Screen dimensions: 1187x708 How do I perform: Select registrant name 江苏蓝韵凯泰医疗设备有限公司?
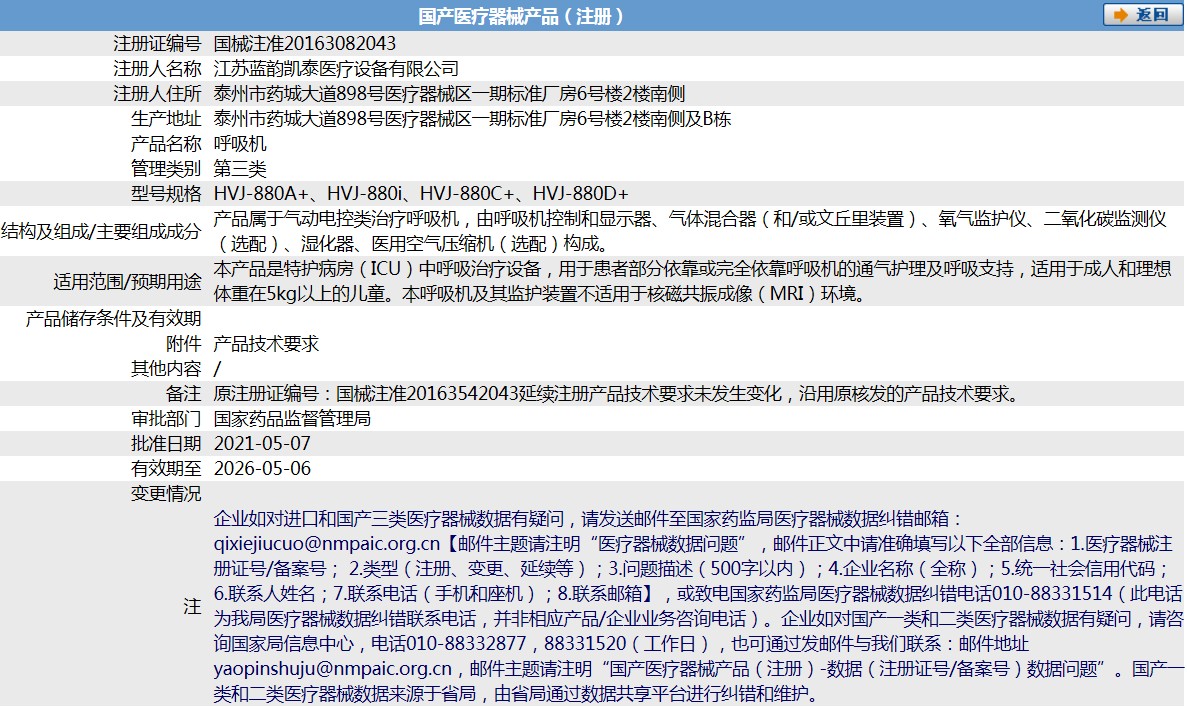point(336,69)
